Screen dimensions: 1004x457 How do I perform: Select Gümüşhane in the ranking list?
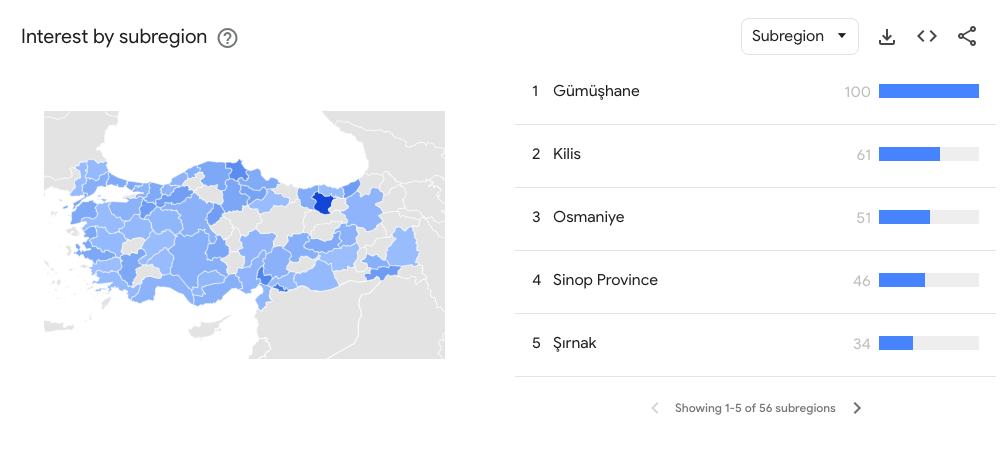(x=747, y=92)
